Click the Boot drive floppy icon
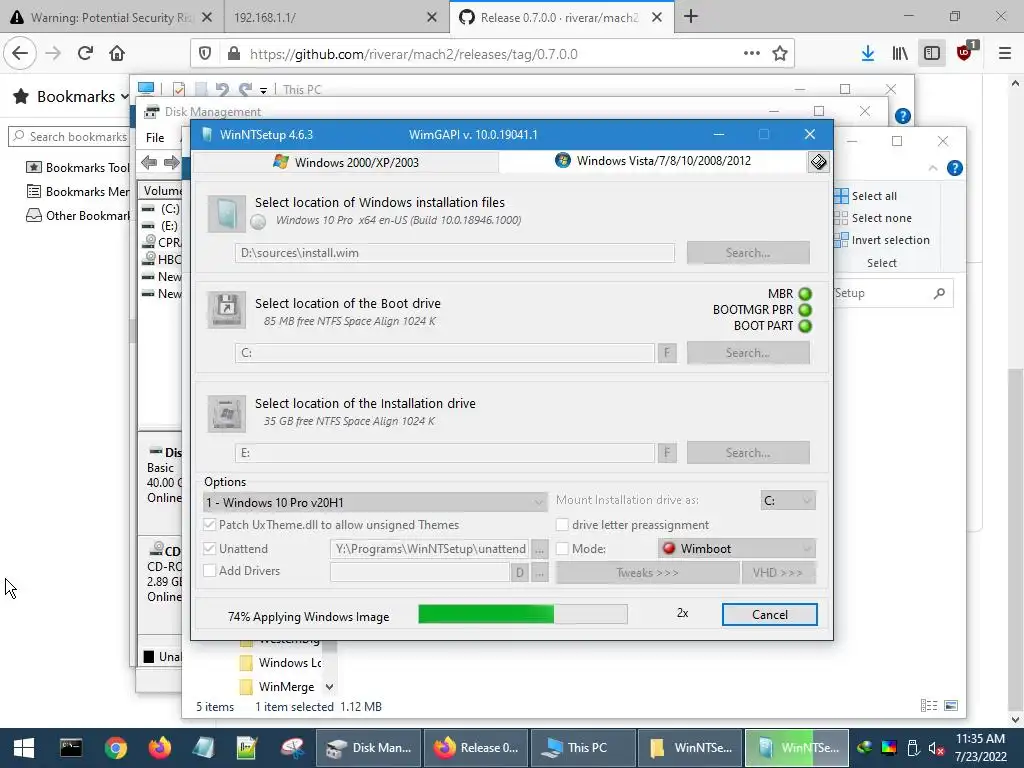This screenshot has width=1024, height=768. (227, 309)
